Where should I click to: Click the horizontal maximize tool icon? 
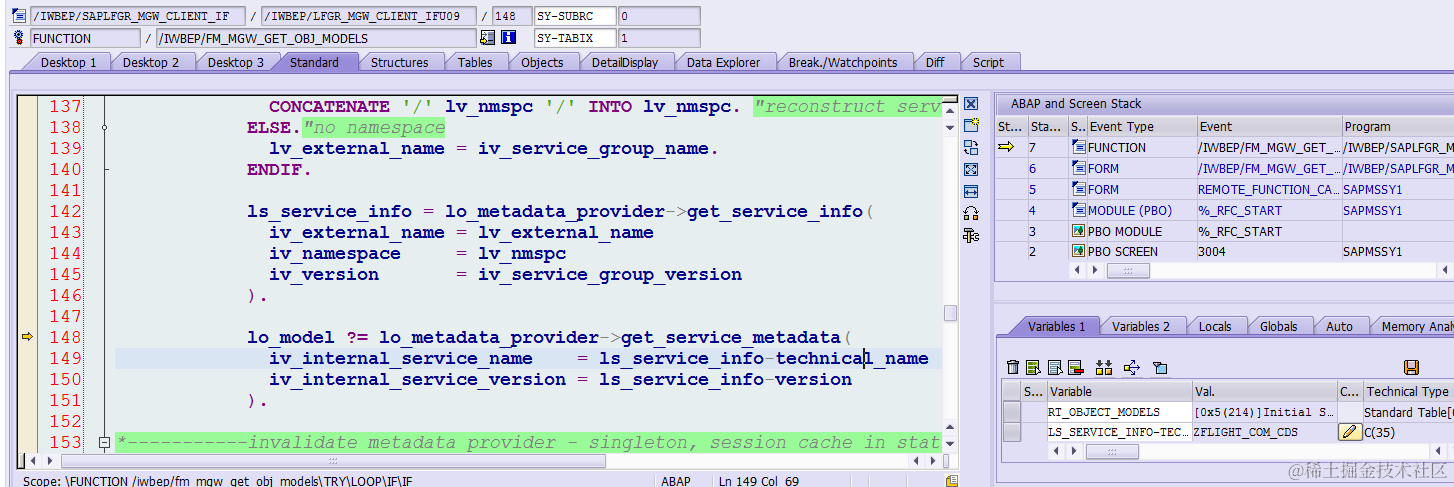(970, 191)
